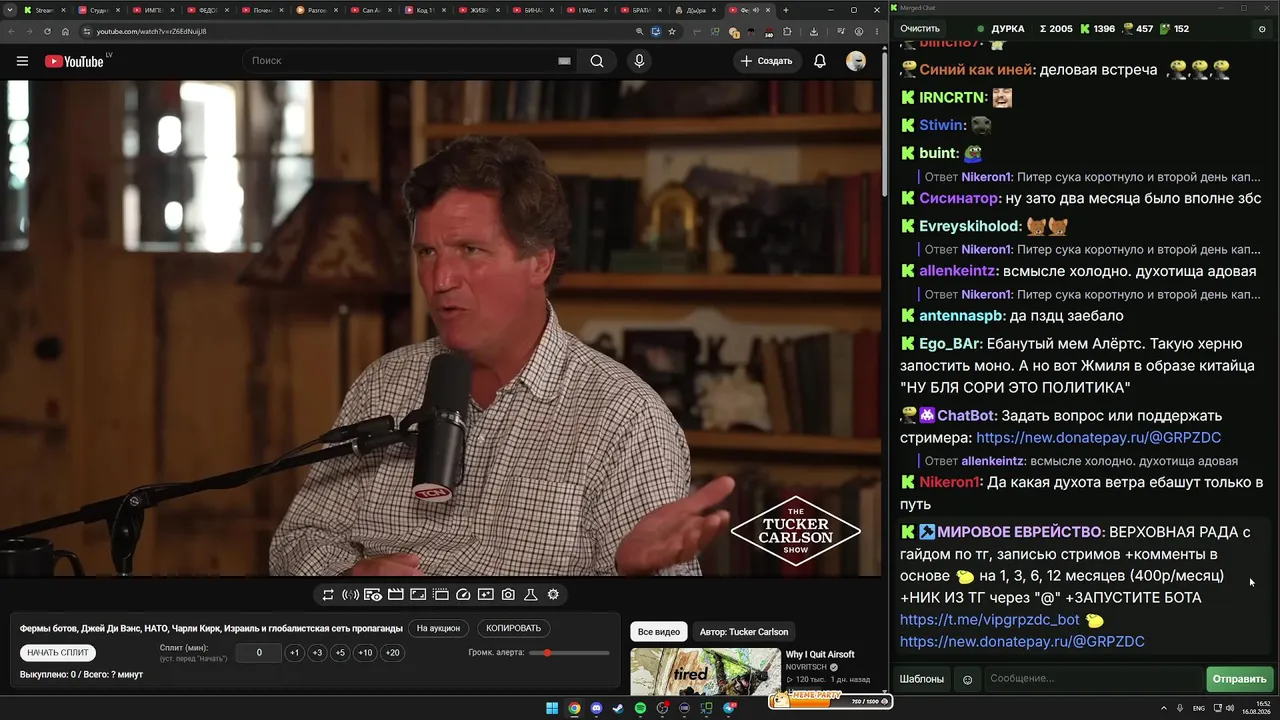Viewport: 1280px width, 720px height.
Task: Click the Отправить send button
Action: 1240,679
